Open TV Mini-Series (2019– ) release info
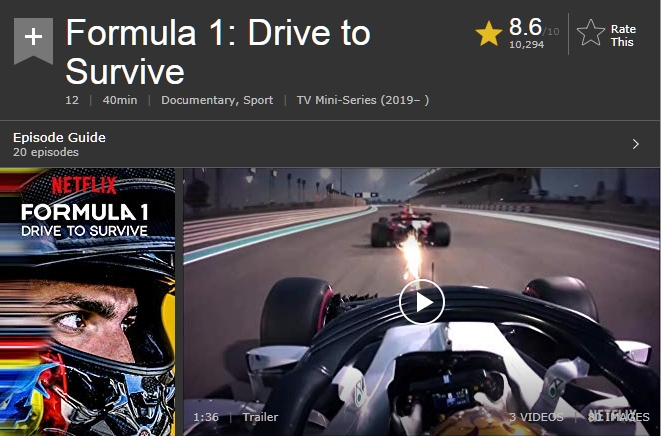661x436 pixels. coord(363,100)
